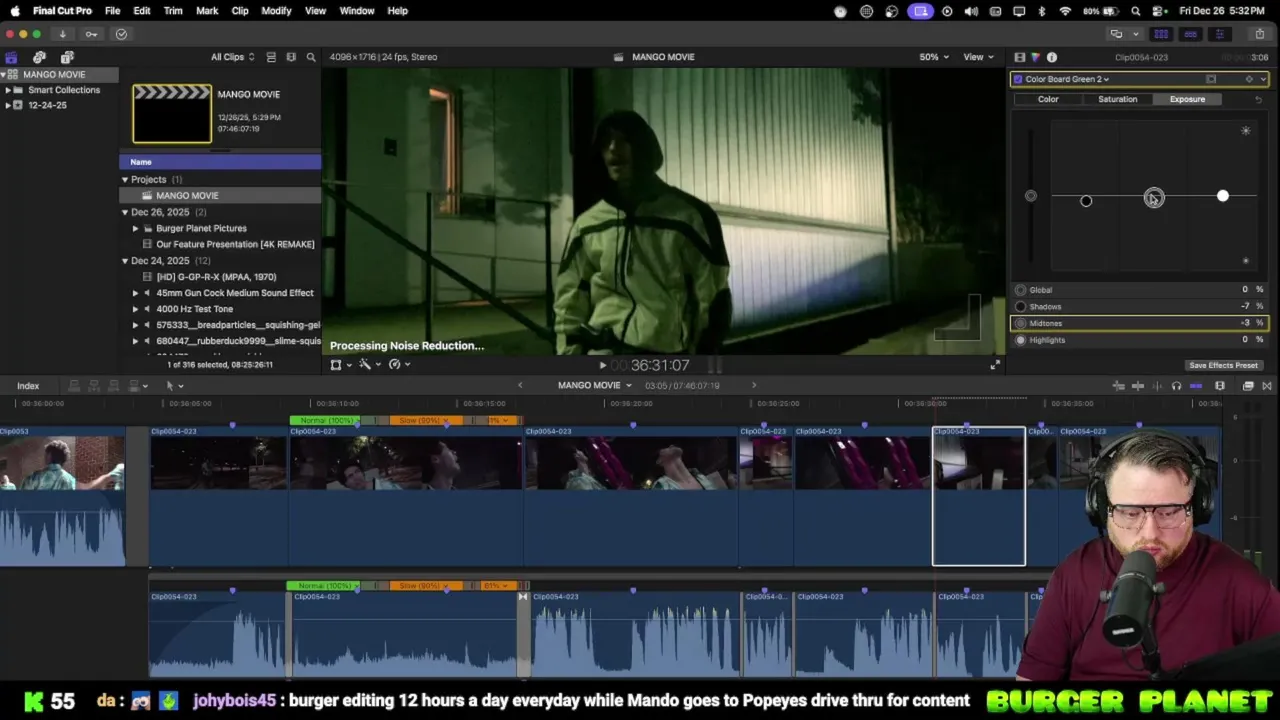Open the Color inspector triangle icon
The width and height of the screenshot is (1280, 720).
[1035, 57]
